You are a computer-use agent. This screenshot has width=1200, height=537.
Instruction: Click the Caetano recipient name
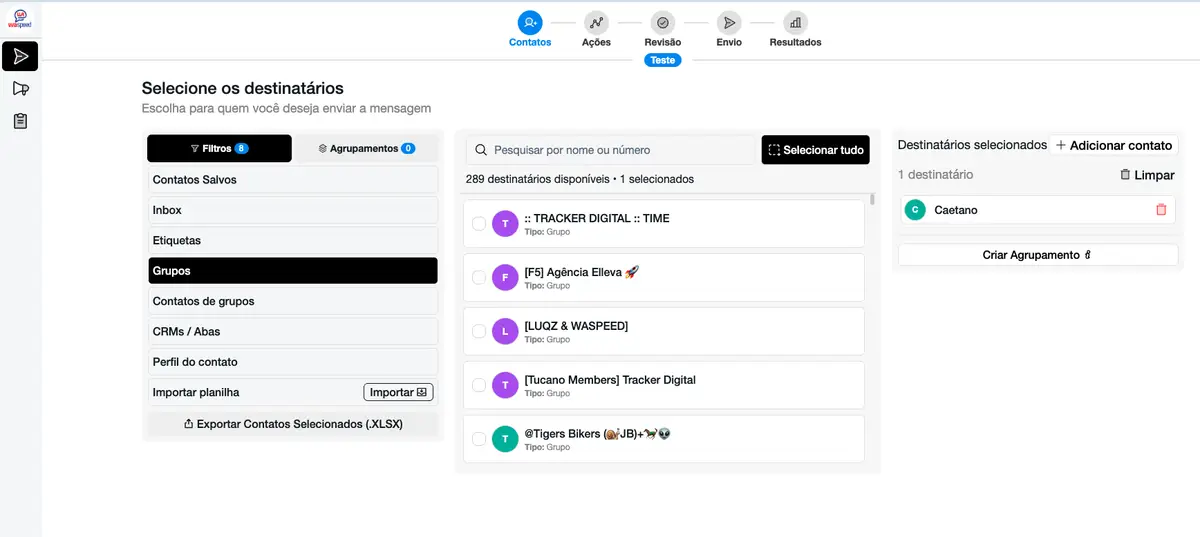[x=956, y=210]
